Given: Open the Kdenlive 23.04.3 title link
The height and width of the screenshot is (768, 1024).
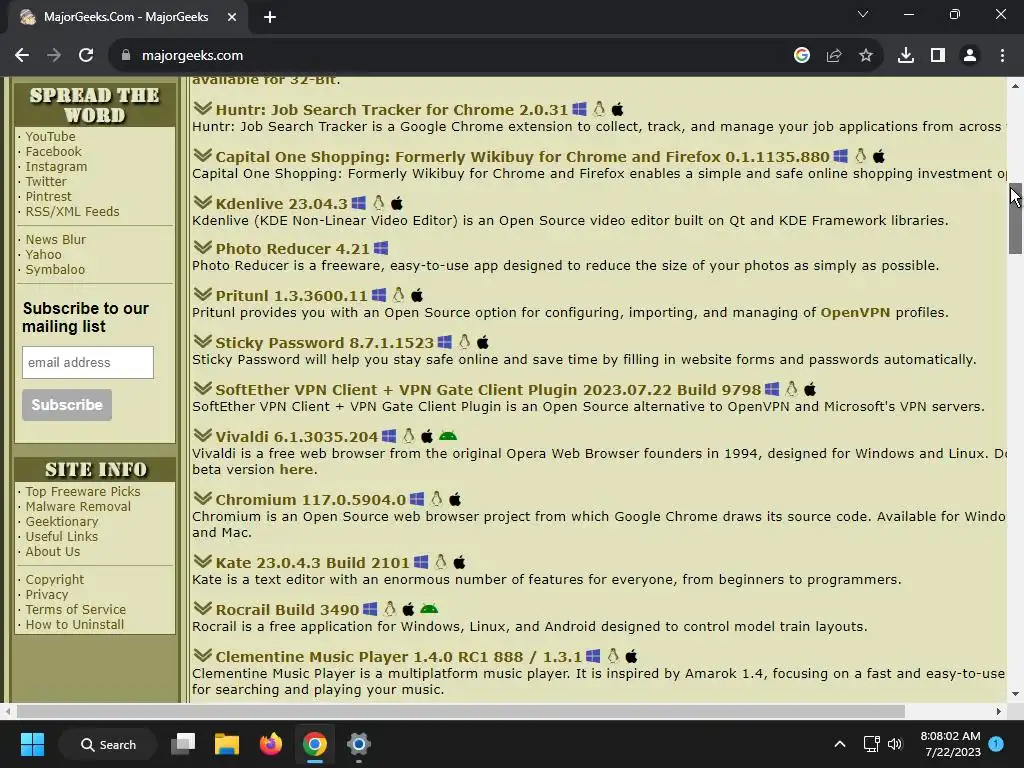Looking at the screenshot, I should click(281, 203).
